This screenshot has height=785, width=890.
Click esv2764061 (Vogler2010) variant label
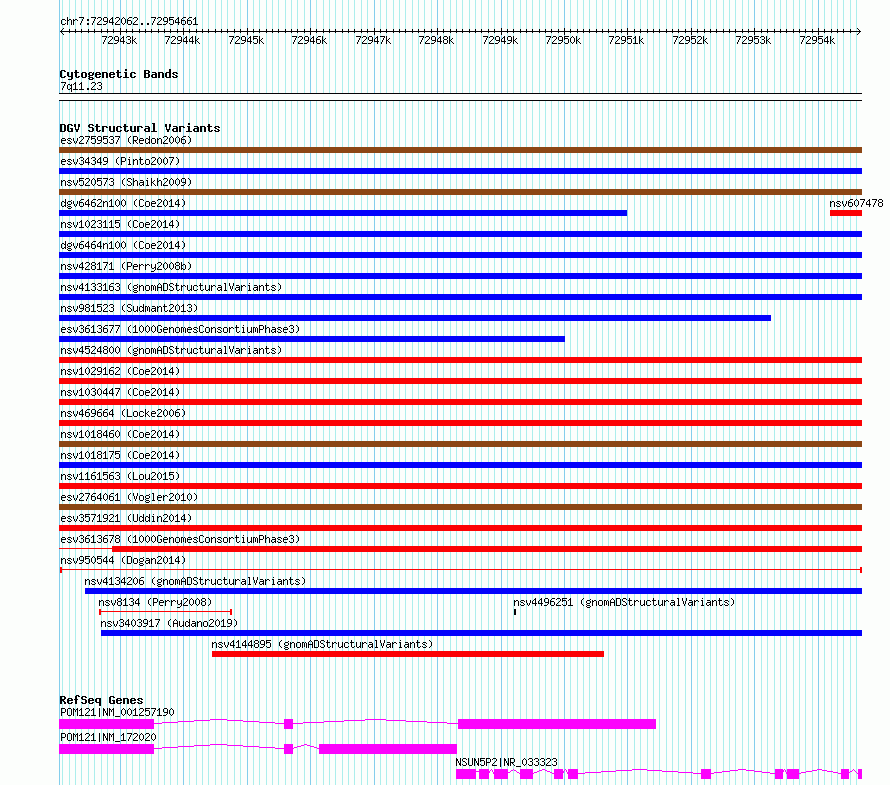point(129,497)
